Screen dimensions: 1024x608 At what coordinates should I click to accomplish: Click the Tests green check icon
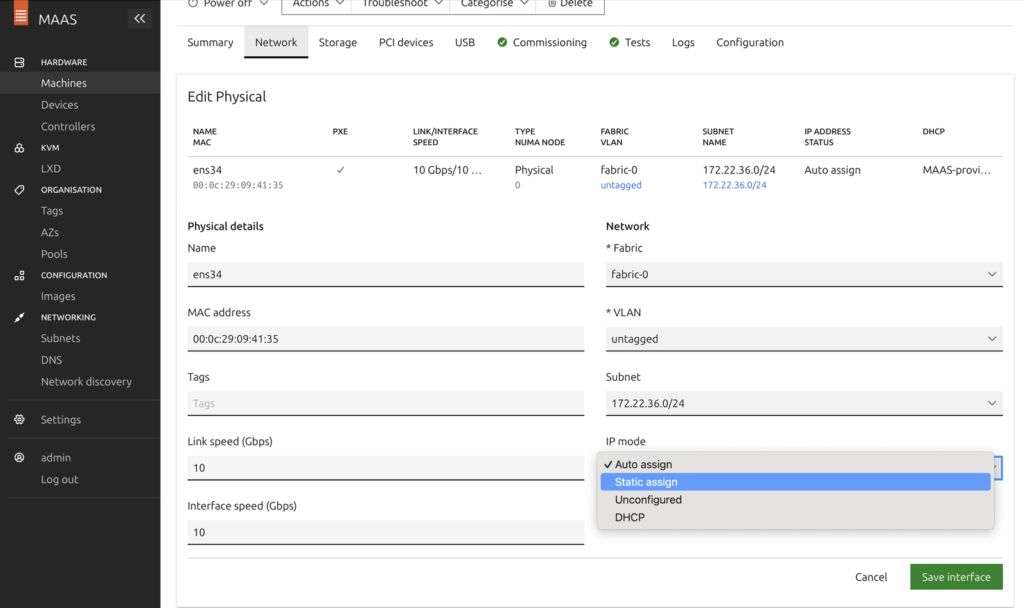614,42
